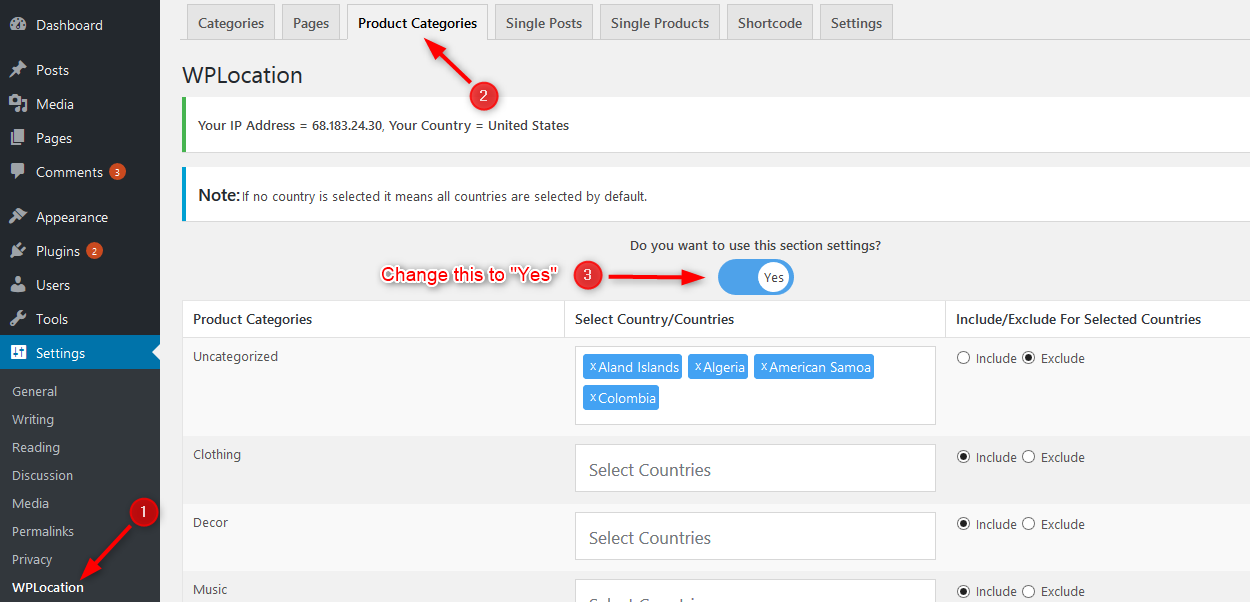1250x602 pixels.
Task: Open the Writing settings link
Action: tap(33, 419)
